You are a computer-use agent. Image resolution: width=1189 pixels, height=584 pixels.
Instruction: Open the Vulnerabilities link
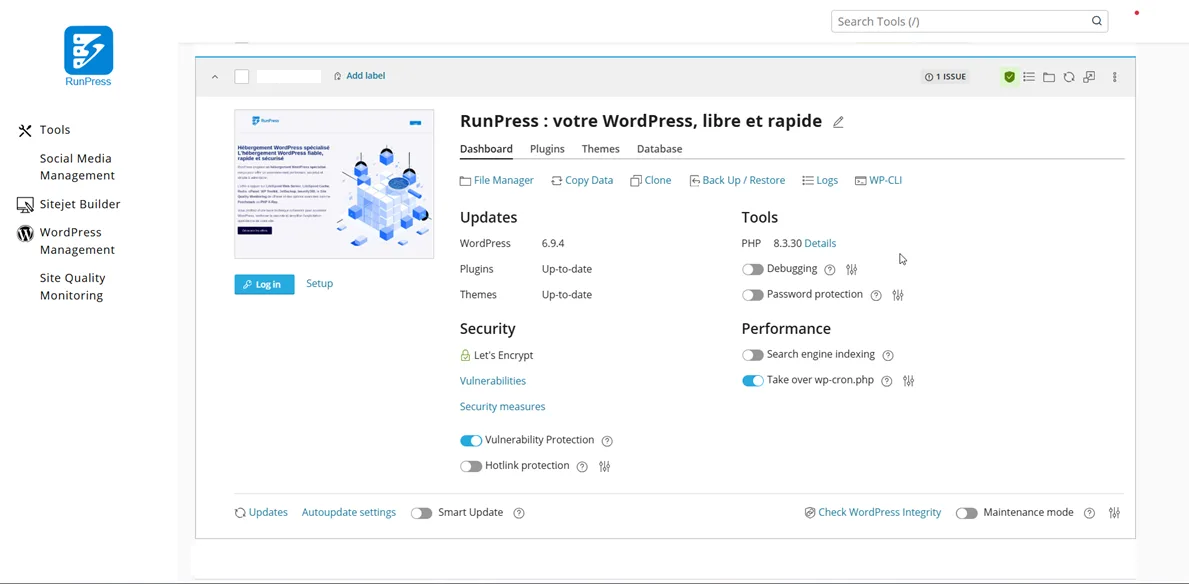pyautogui.click(x=493, y=381)
